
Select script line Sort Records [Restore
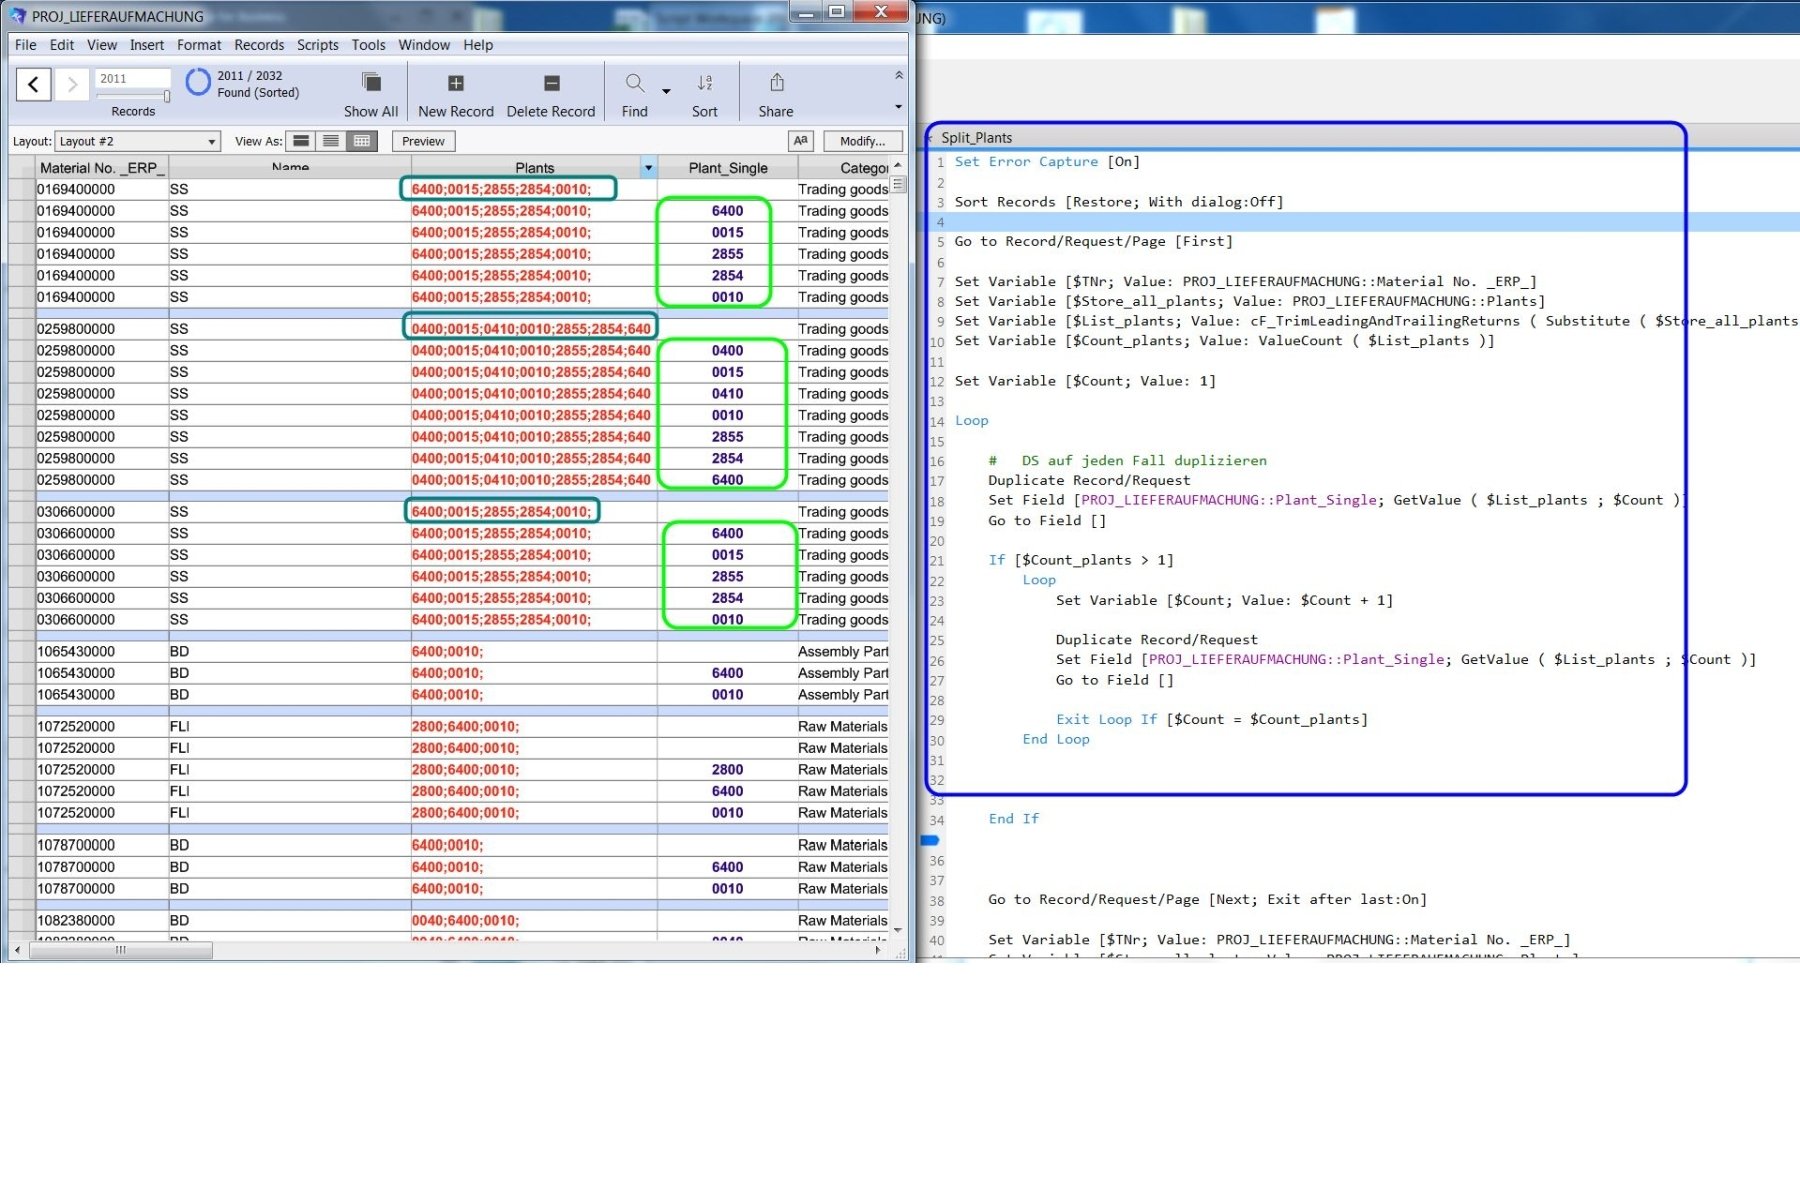click(1119, 202)
